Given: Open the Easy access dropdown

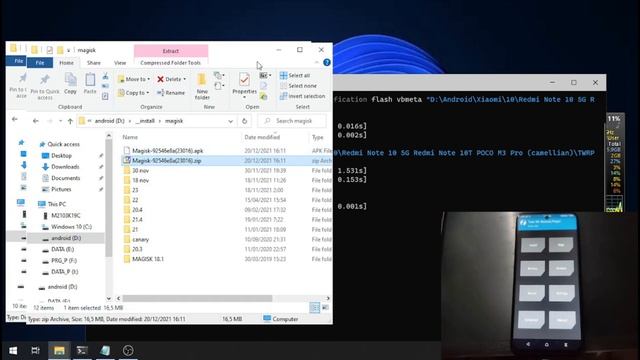Looking at the screenshot, I should click(x=219, y=86).
